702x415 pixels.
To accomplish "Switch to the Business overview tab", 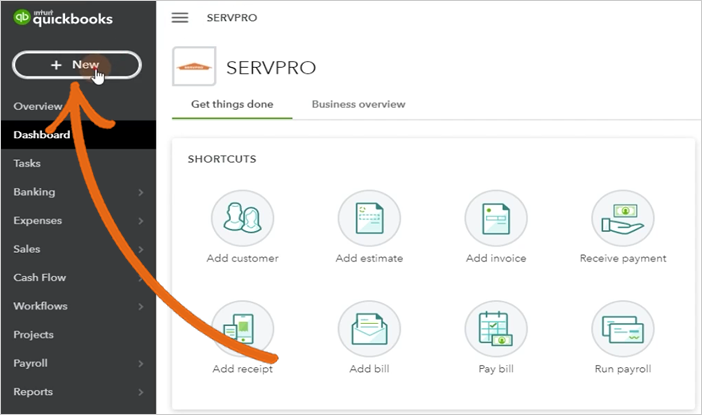I will [x=358, y=104].
